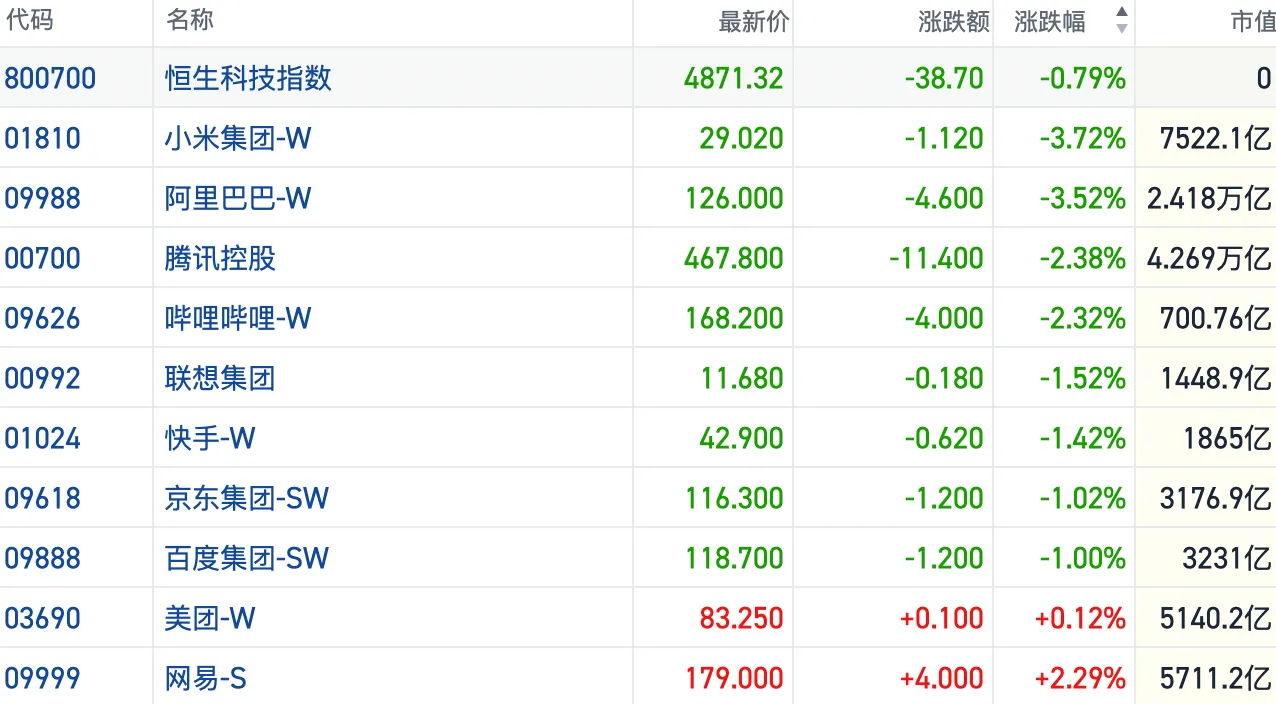
Task: Click the 800700 index code
Action: tap(50, 78)
